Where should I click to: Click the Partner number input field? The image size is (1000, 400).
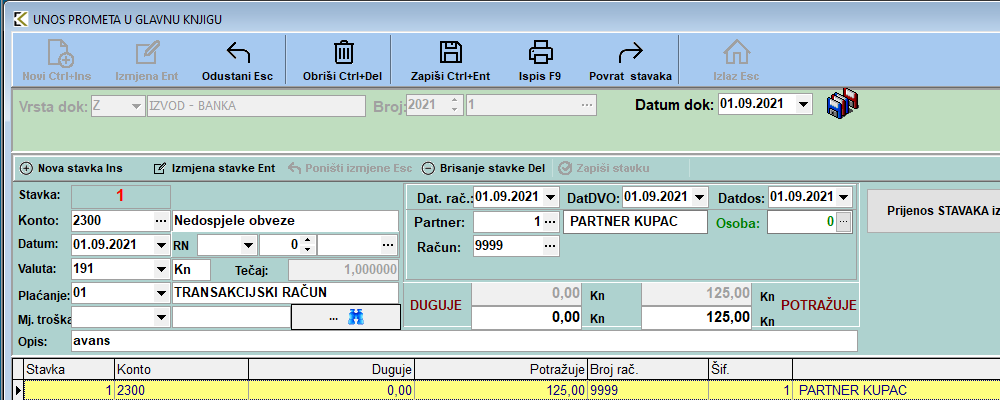tap(508, 222)
